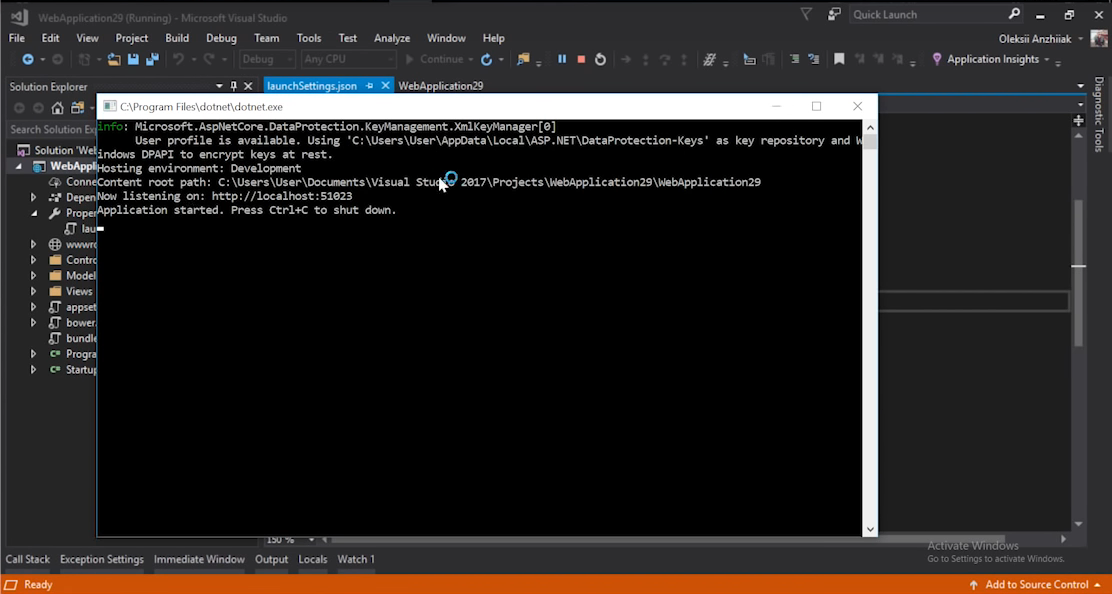The width and height of the screenshot is (1112, 594).
Task: Click the Refresh browser icon next to Continue
Action: [x=486, y=60]
